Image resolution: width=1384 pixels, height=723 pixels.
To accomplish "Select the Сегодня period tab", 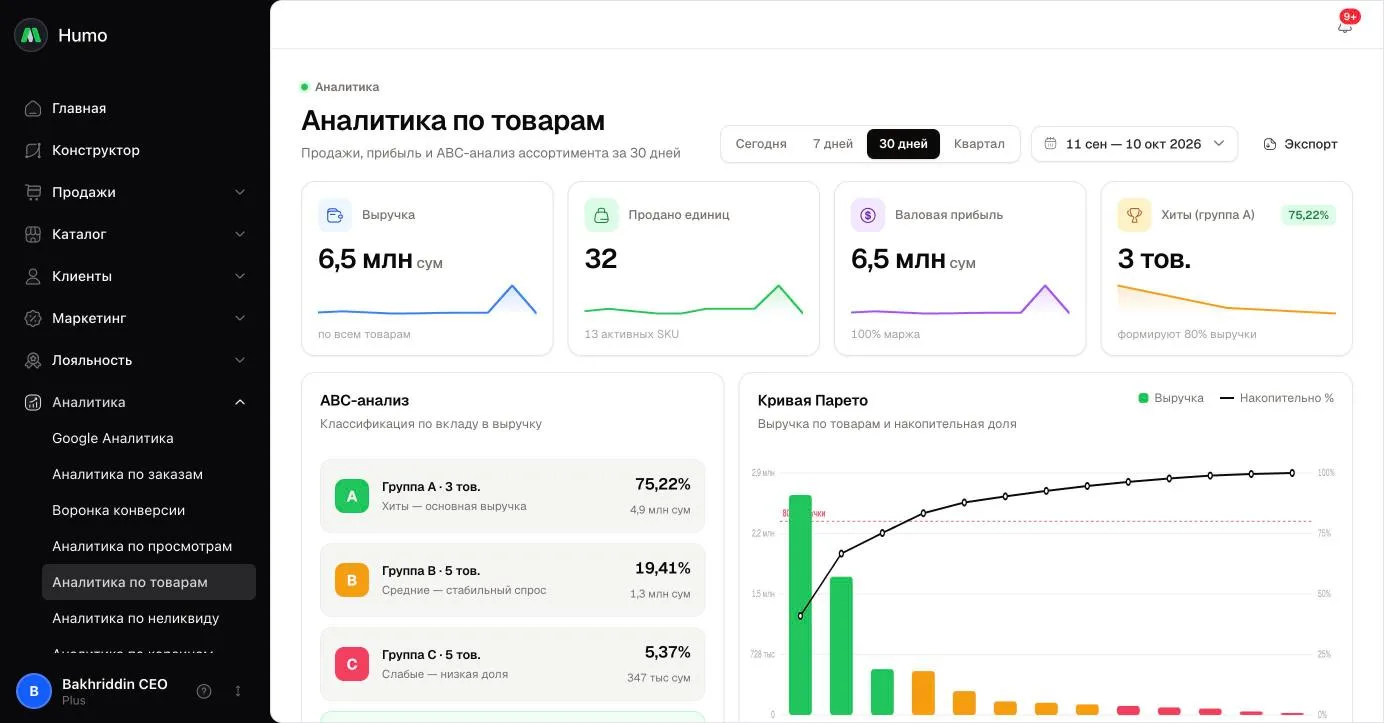I will (x=761, y=144).
